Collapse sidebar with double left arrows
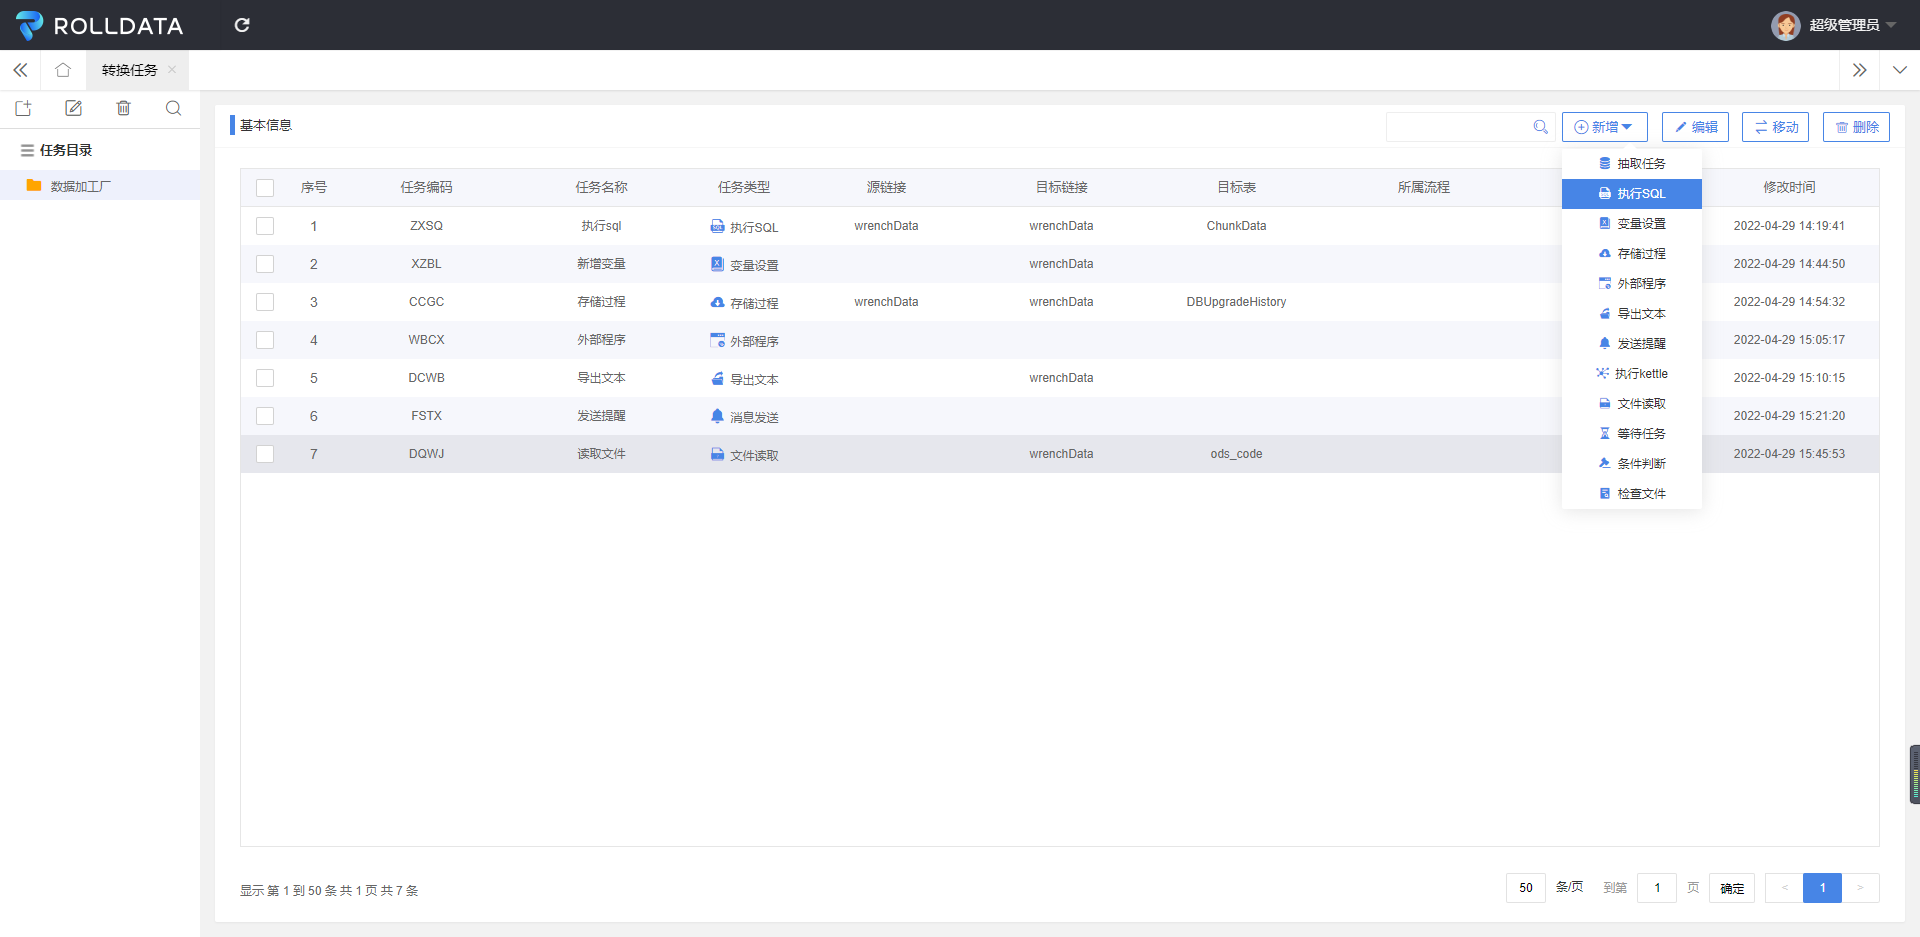 pos(20,70)
